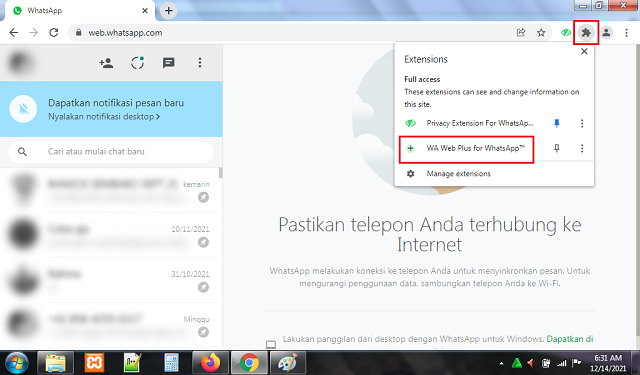Open Firefox from the taskbar

tap(211, 363)
